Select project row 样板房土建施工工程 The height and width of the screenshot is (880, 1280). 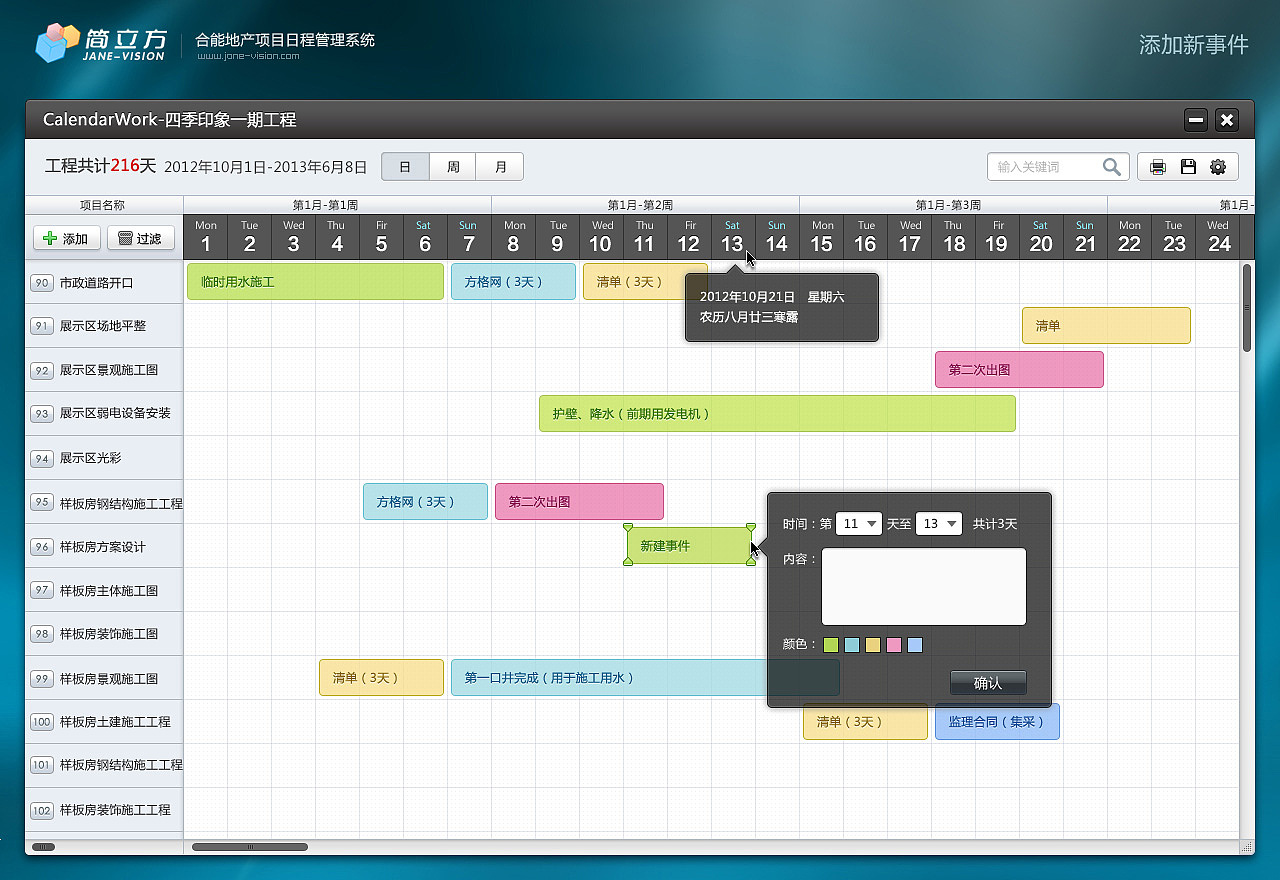[x=104, y=722]
